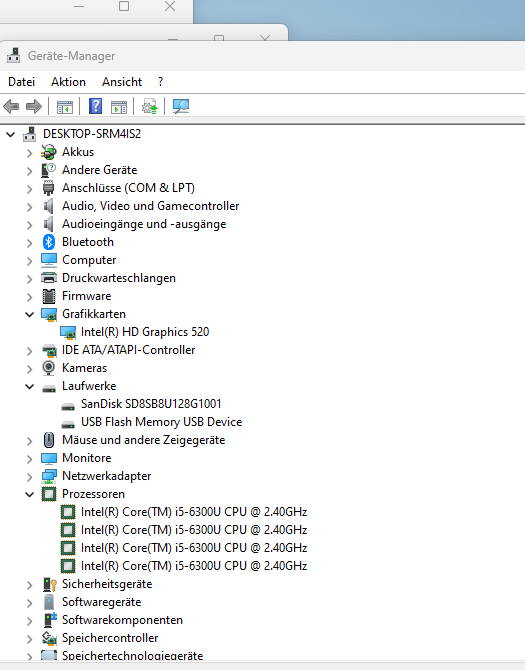525x670 pixels.
Task: Open the Datei menu
Action: 21,82
